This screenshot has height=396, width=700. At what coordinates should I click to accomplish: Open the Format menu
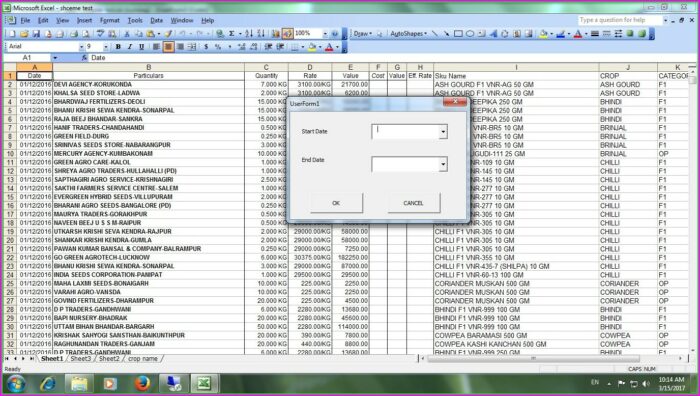pyautogui.click(x=109, y=20)
